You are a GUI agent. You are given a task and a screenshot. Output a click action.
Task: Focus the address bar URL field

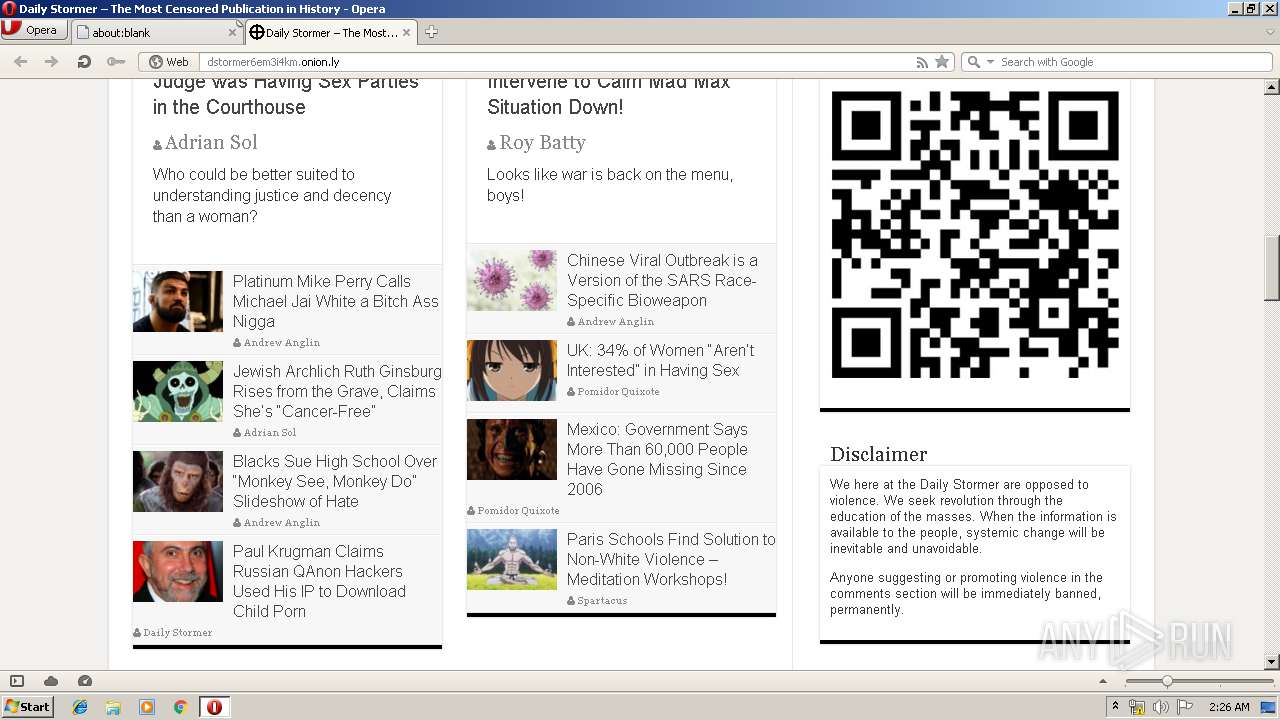[555, 62]
